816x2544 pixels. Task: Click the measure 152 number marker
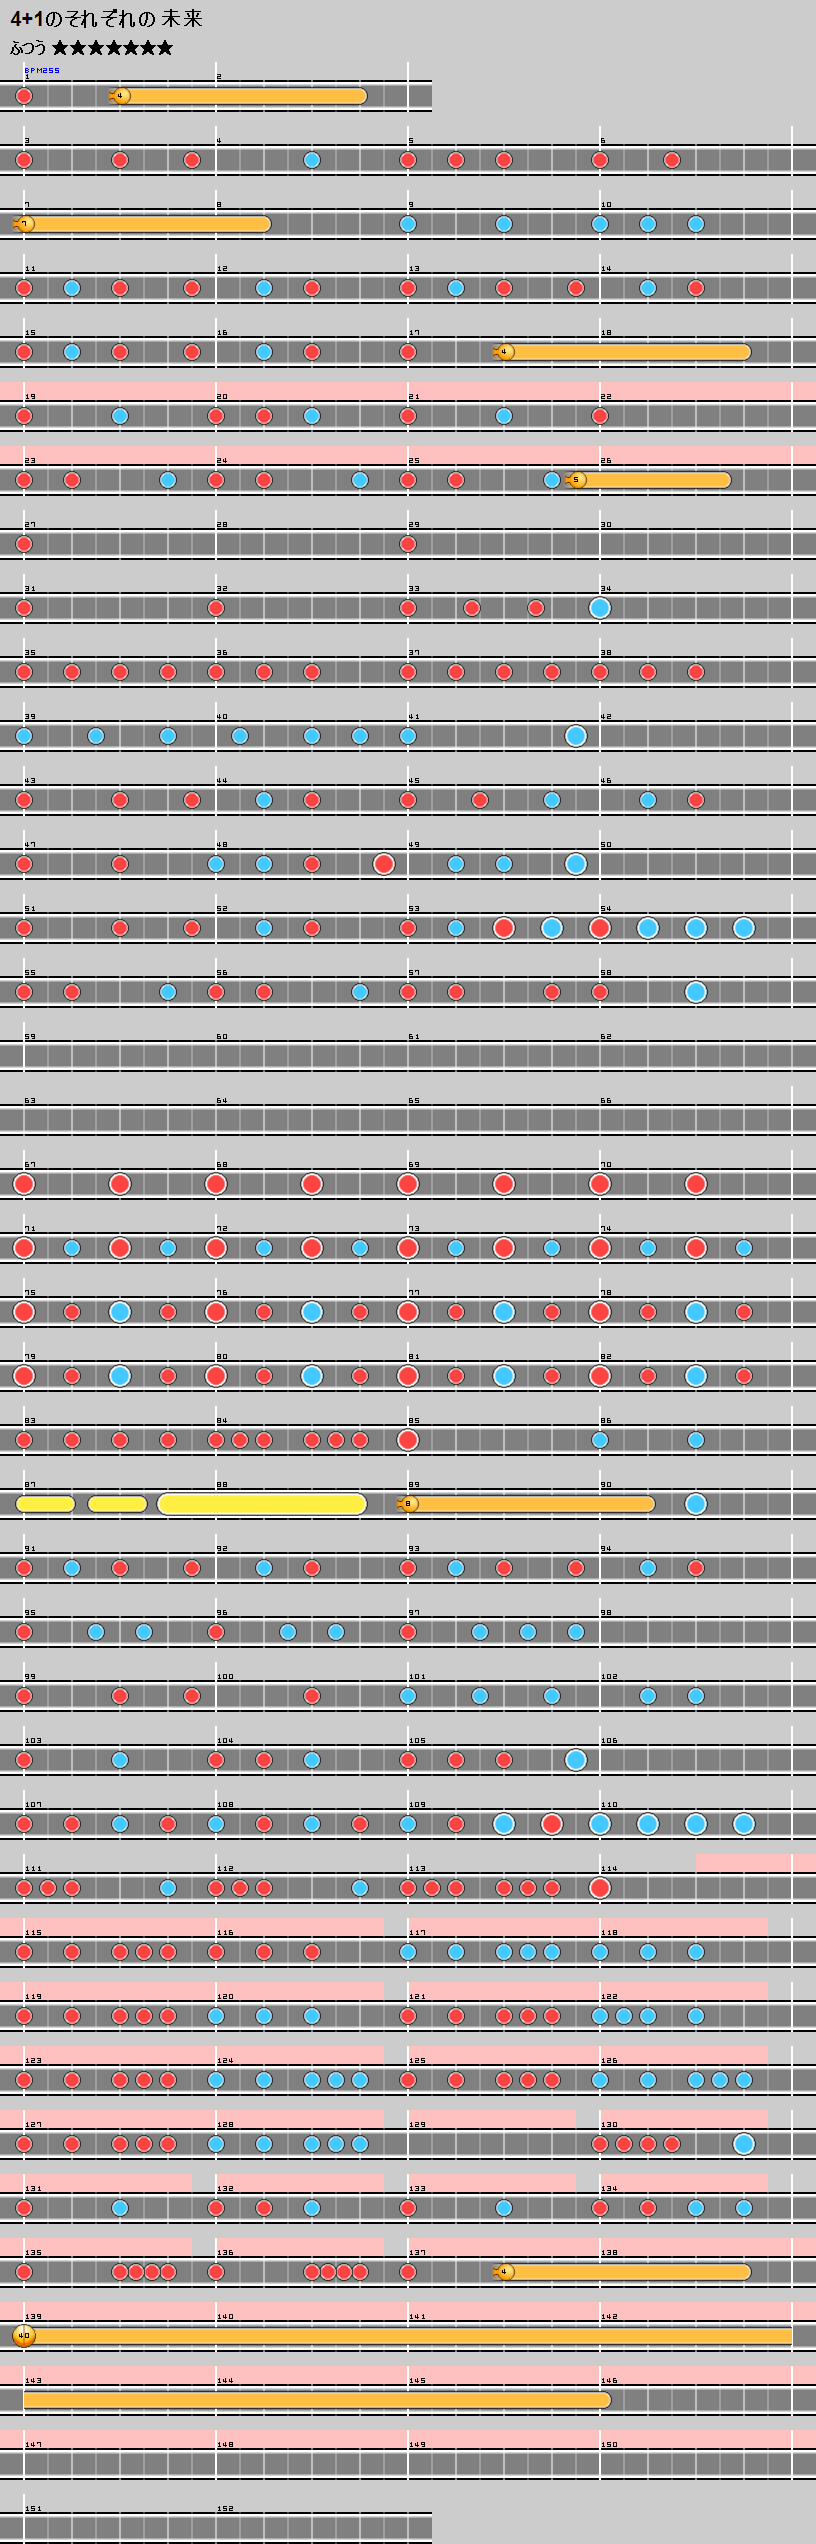pos(225,2509)
